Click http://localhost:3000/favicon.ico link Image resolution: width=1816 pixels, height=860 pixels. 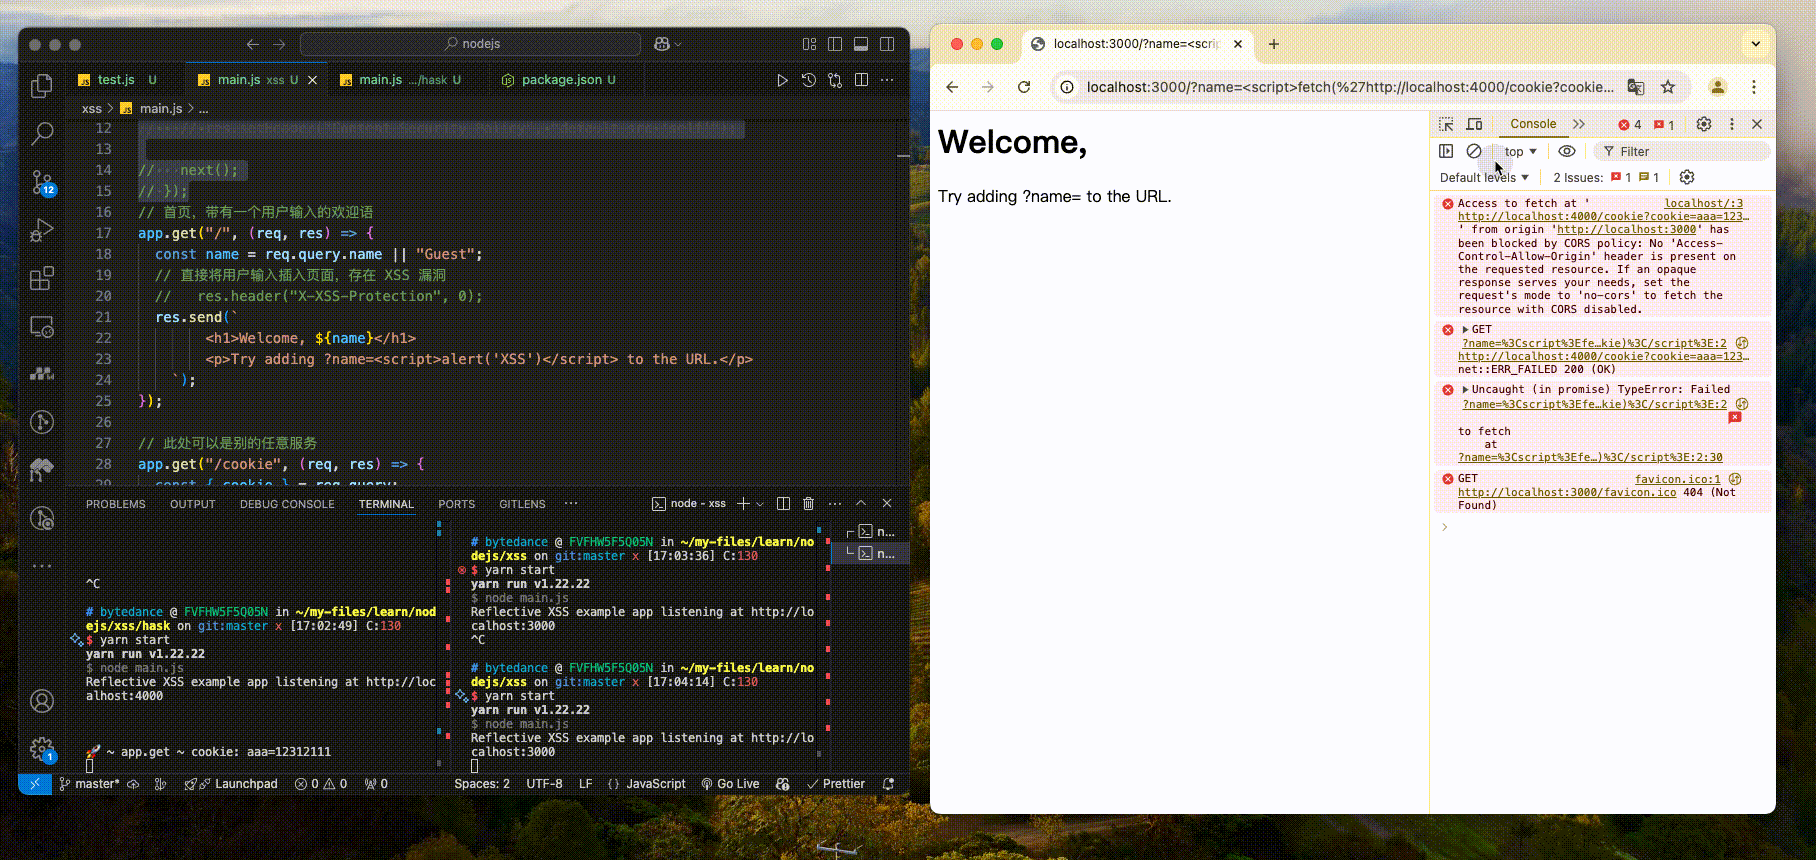click(x=1567, y=492)
